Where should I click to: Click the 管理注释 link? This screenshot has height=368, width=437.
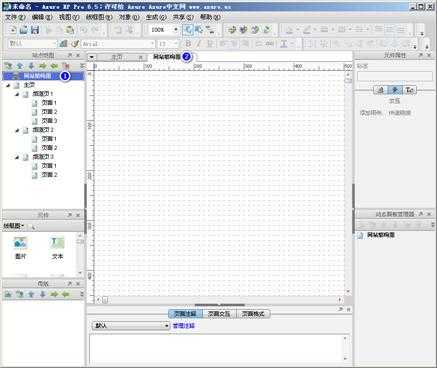pyautogui.click(x=183, y=326)
